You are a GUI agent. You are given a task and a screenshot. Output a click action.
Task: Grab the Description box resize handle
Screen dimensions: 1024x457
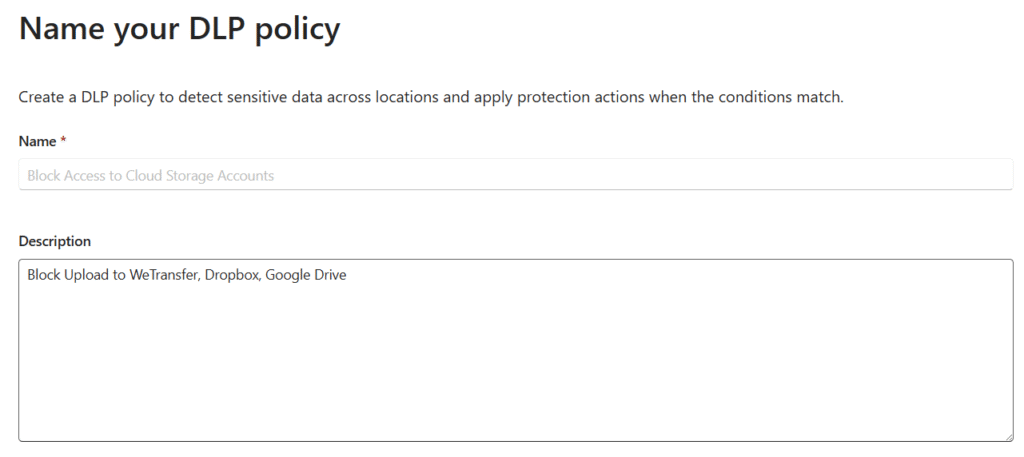(1008, 436)
